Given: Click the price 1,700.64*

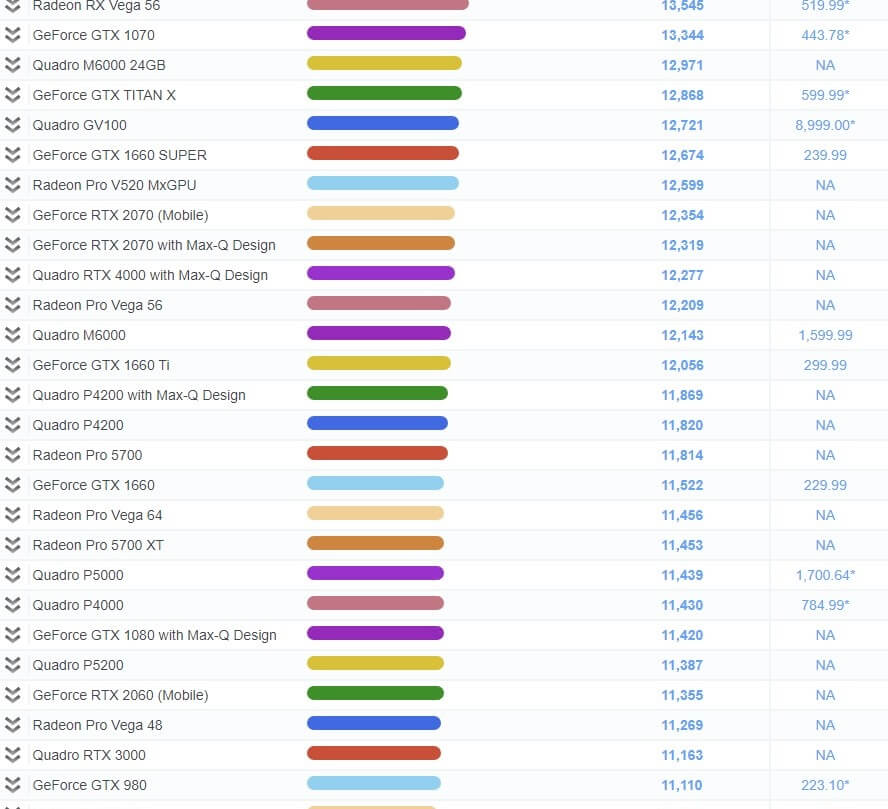Looking at the screenshot, I should (x=825, y=575).
